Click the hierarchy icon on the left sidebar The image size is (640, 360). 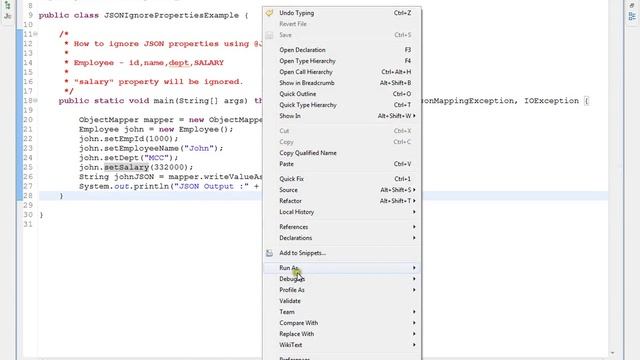pos(7,6)
